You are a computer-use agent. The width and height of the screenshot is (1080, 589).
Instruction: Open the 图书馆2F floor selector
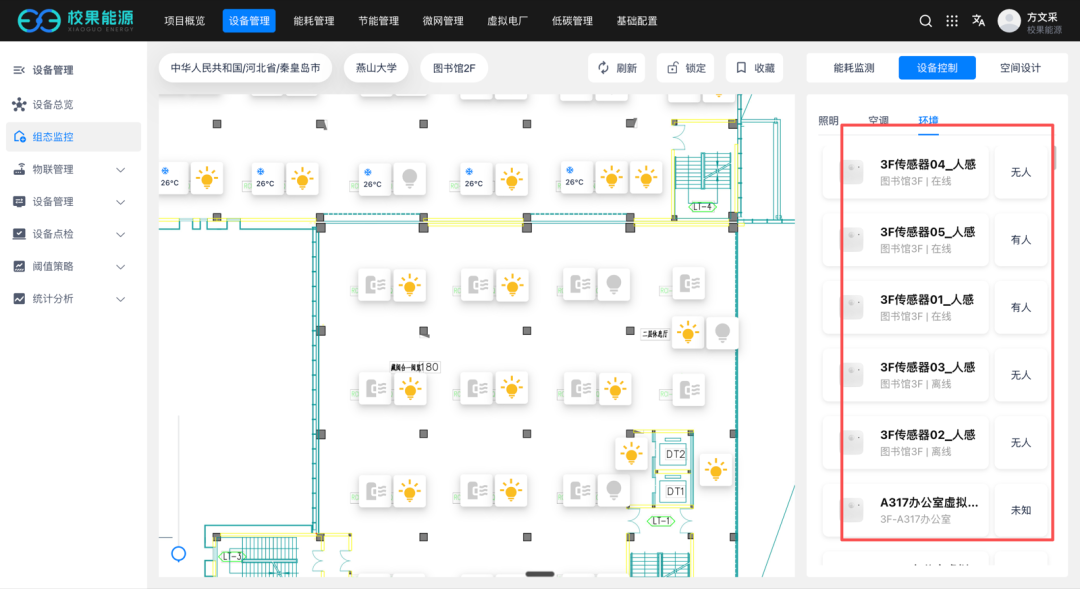coord(454,68)
